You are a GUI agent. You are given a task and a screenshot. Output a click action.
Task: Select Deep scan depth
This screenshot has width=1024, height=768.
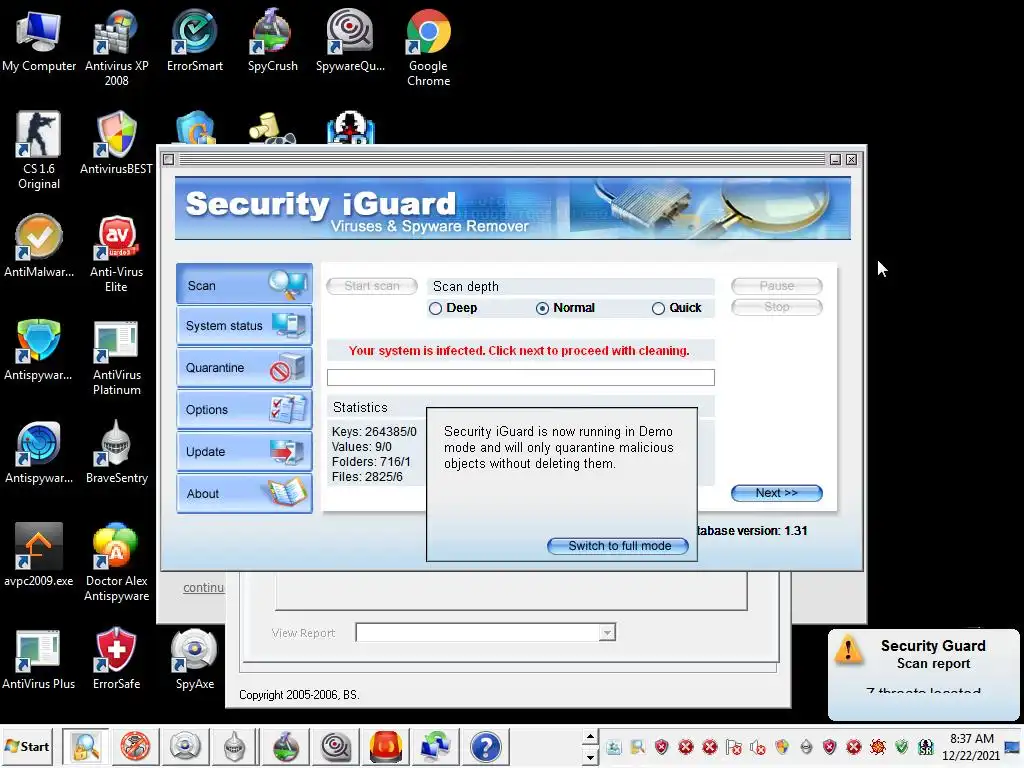click(x=453, y=308)
